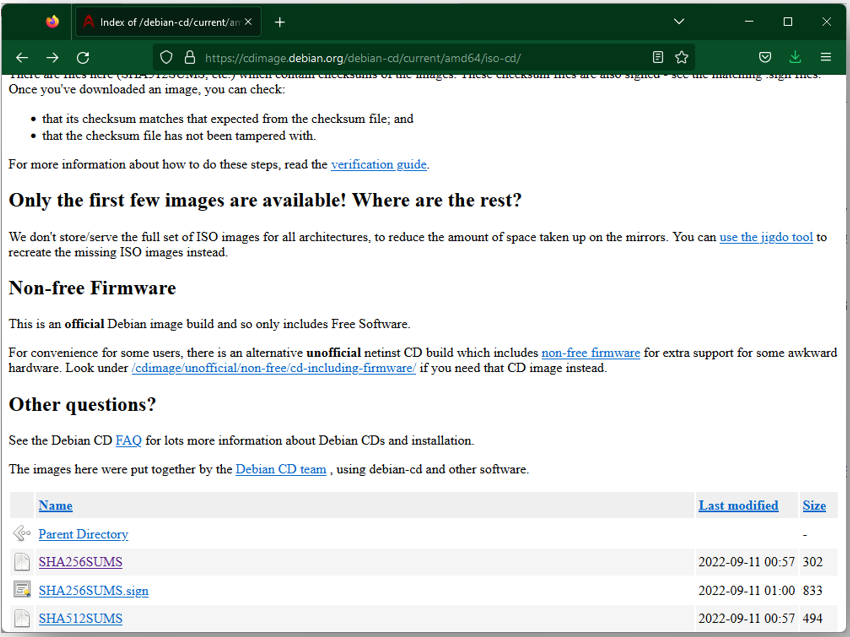Click the size value 833
The height and width of the screenshot is (637, 850).
(813, 591)
